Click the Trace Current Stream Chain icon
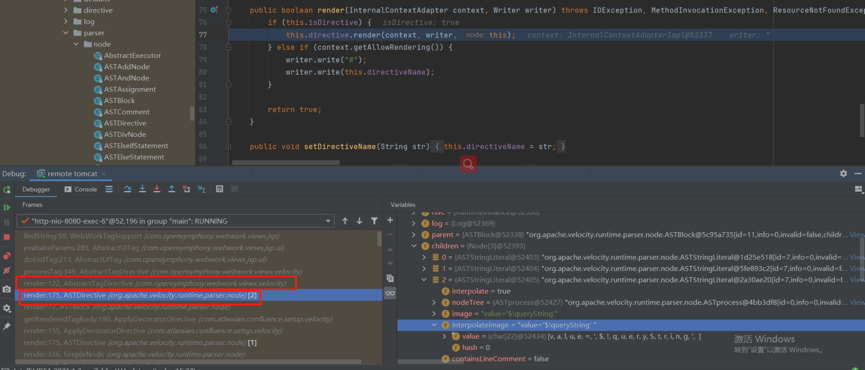 click(234, 189)
